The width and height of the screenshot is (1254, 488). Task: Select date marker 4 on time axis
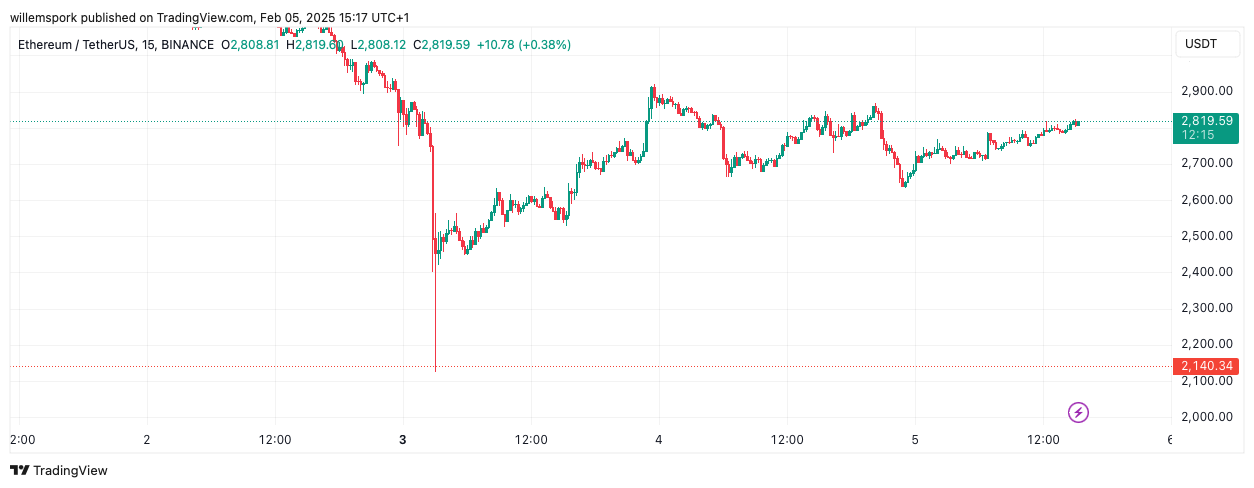(x=659, y=440)
